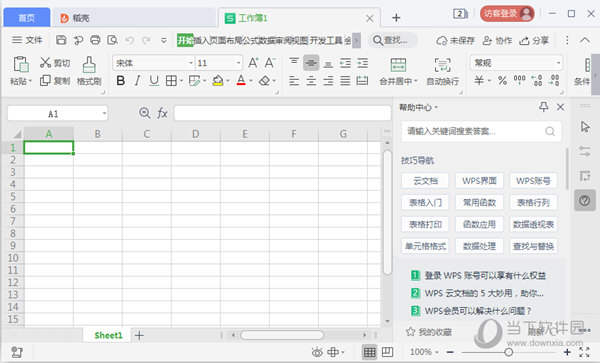The height and width of the screenshot is (363, 600).
Task: Click the Paste clipboard icon
Action: coord(21,64)
